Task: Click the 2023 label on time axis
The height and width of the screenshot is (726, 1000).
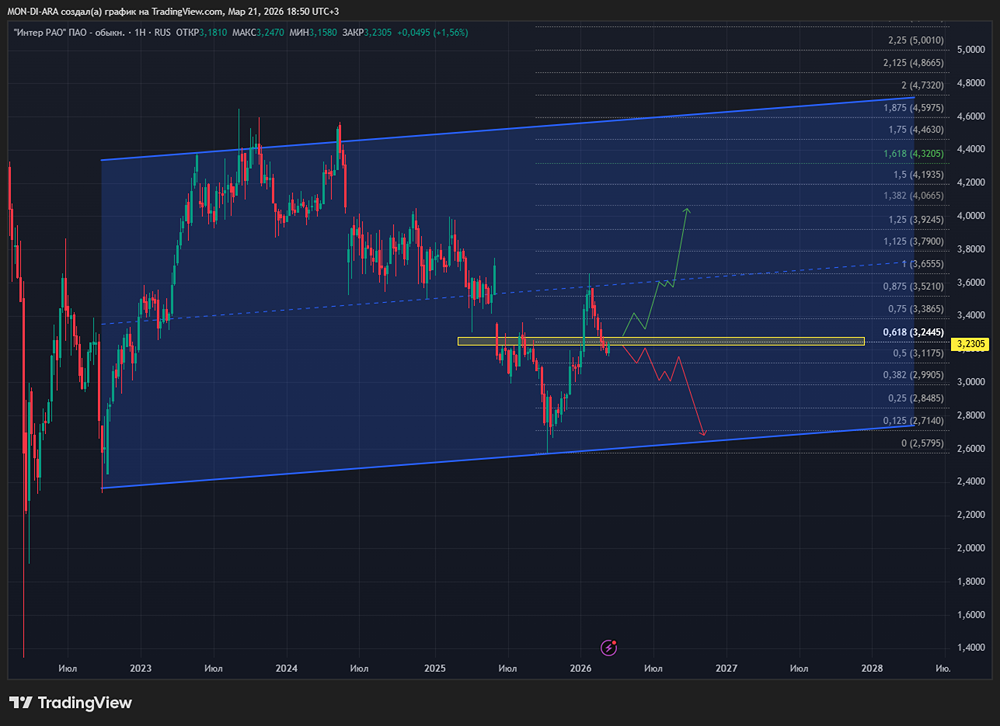Action: (x=140, y=669)
